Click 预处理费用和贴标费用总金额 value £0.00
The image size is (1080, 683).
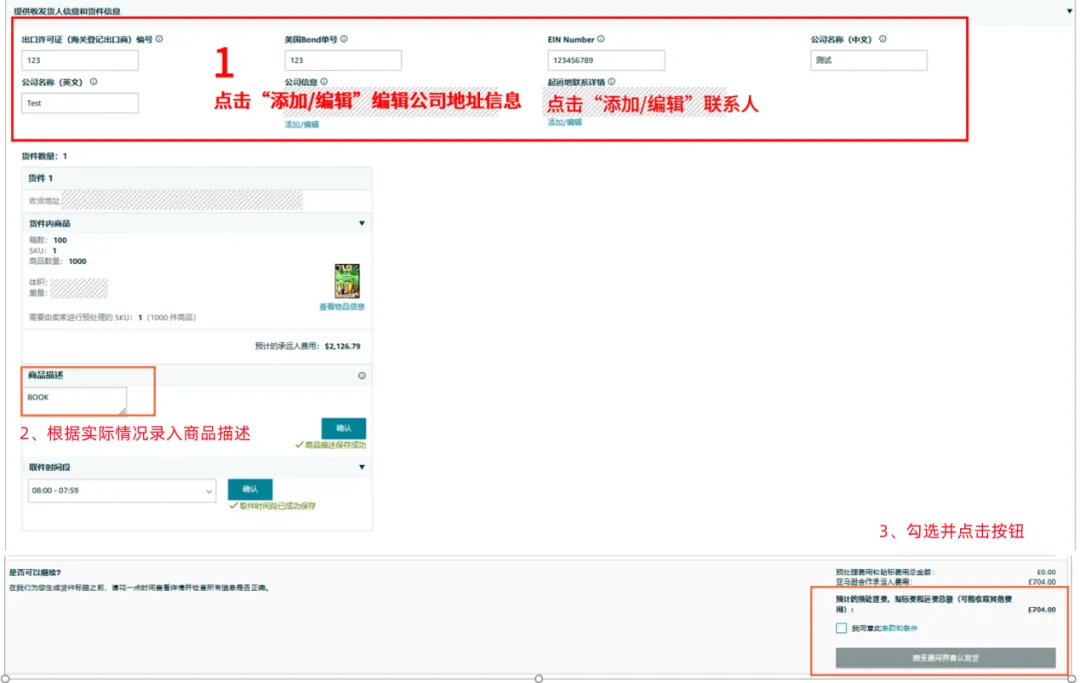[x=1046, y=572]
